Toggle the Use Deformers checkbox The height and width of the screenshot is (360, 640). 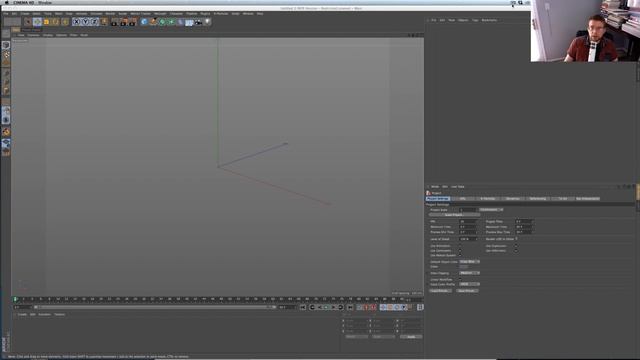tap(516, 251)
